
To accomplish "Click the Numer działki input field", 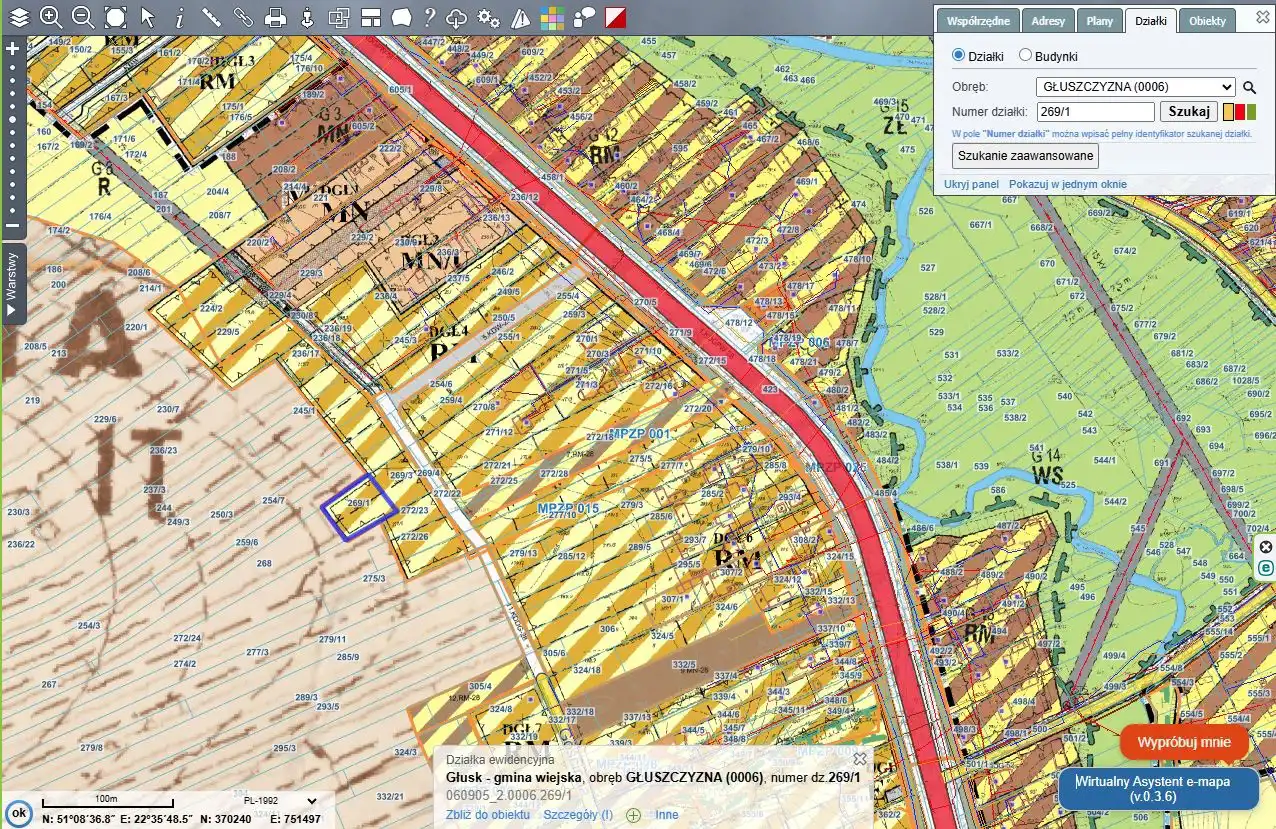I will (1095, 112).
